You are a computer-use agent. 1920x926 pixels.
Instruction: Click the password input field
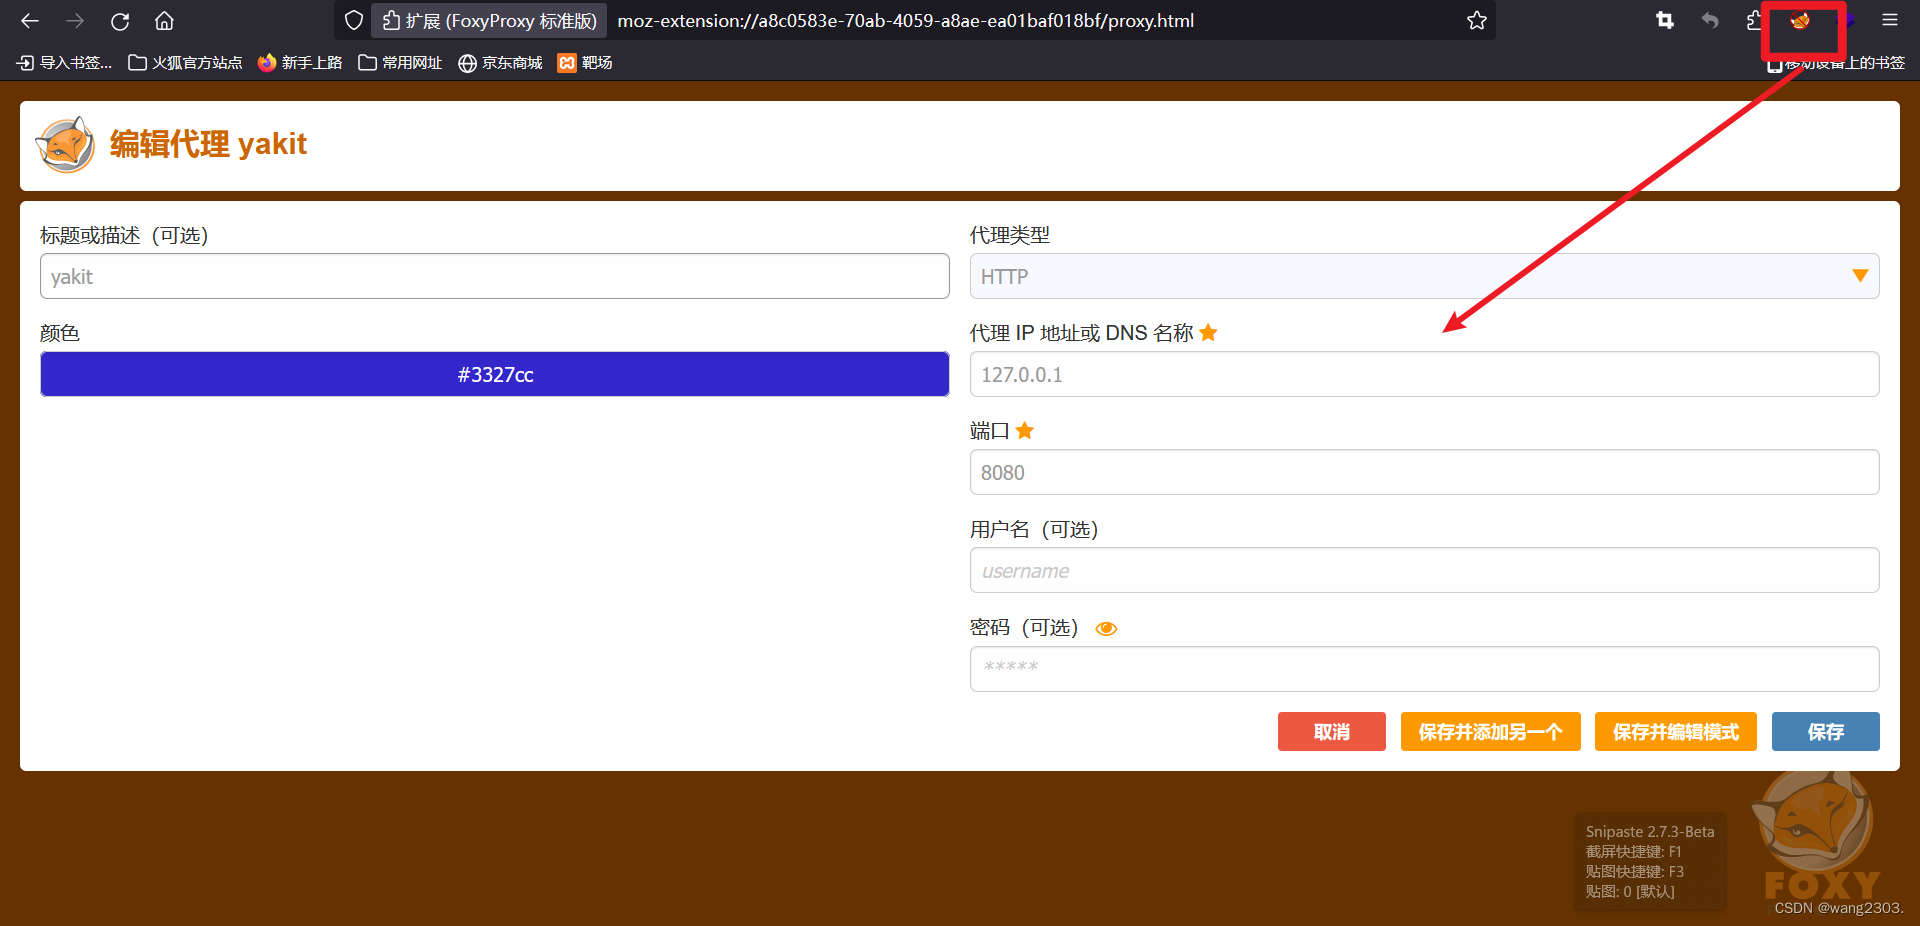click(1425, 669)
